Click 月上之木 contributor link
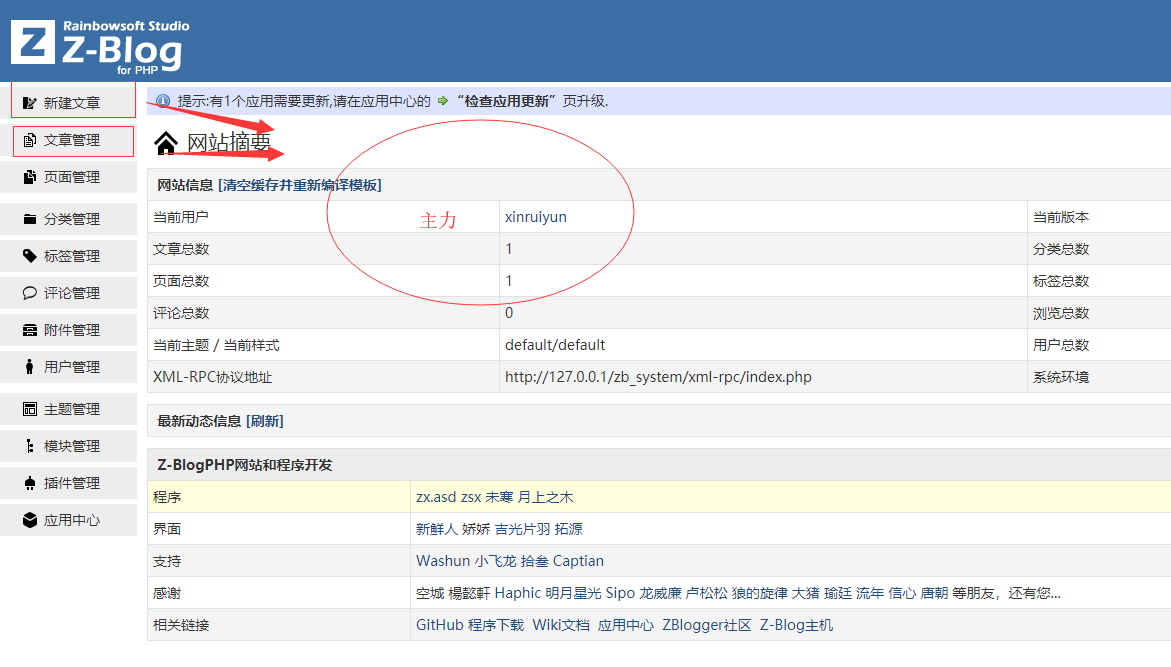The image size is (1171, 667). point(545,497)
